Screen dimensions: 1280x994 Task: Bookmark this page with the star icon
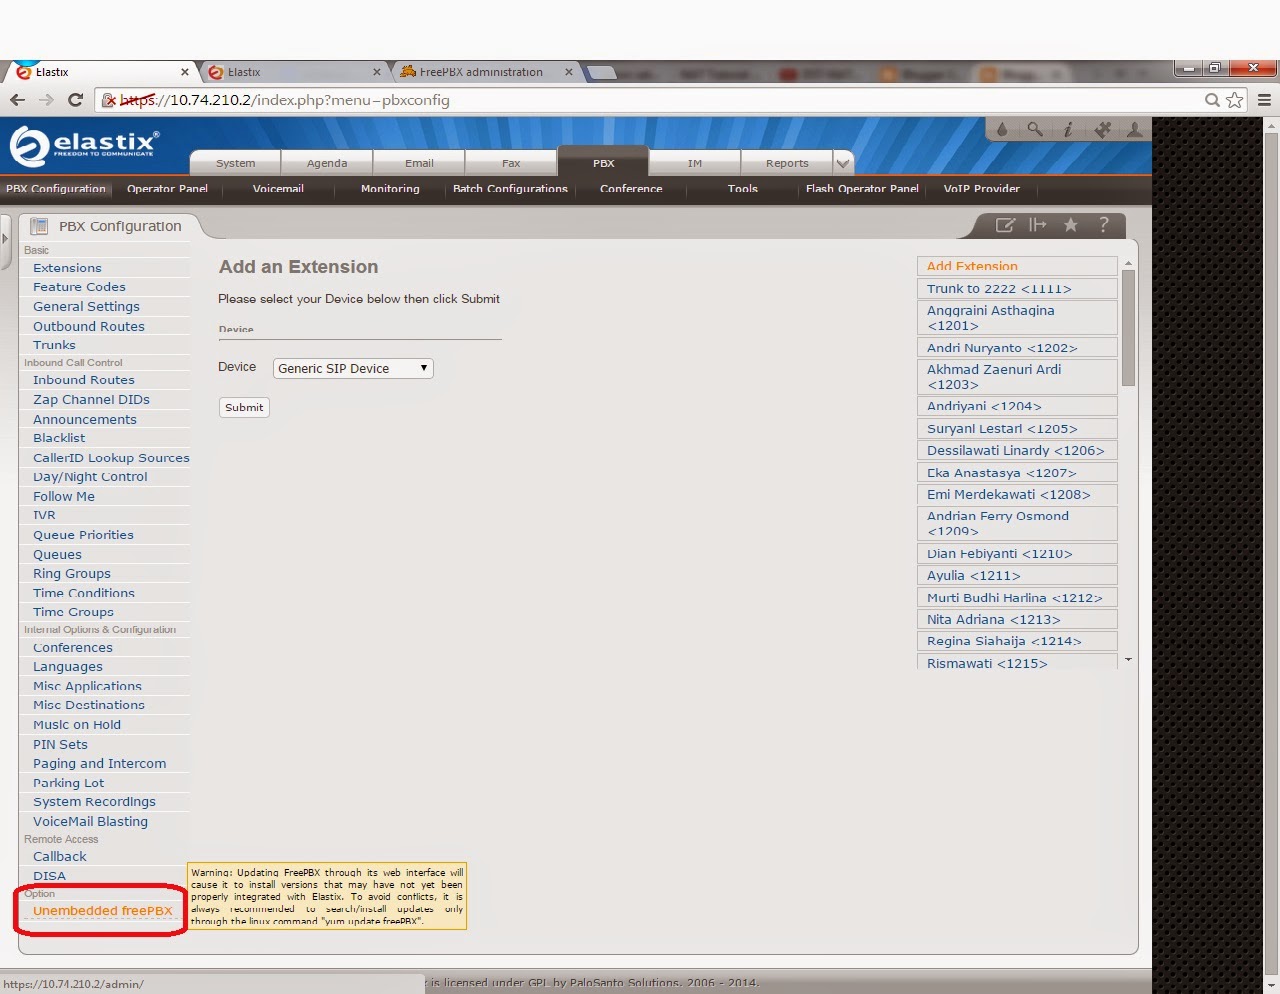point(1070,225)
